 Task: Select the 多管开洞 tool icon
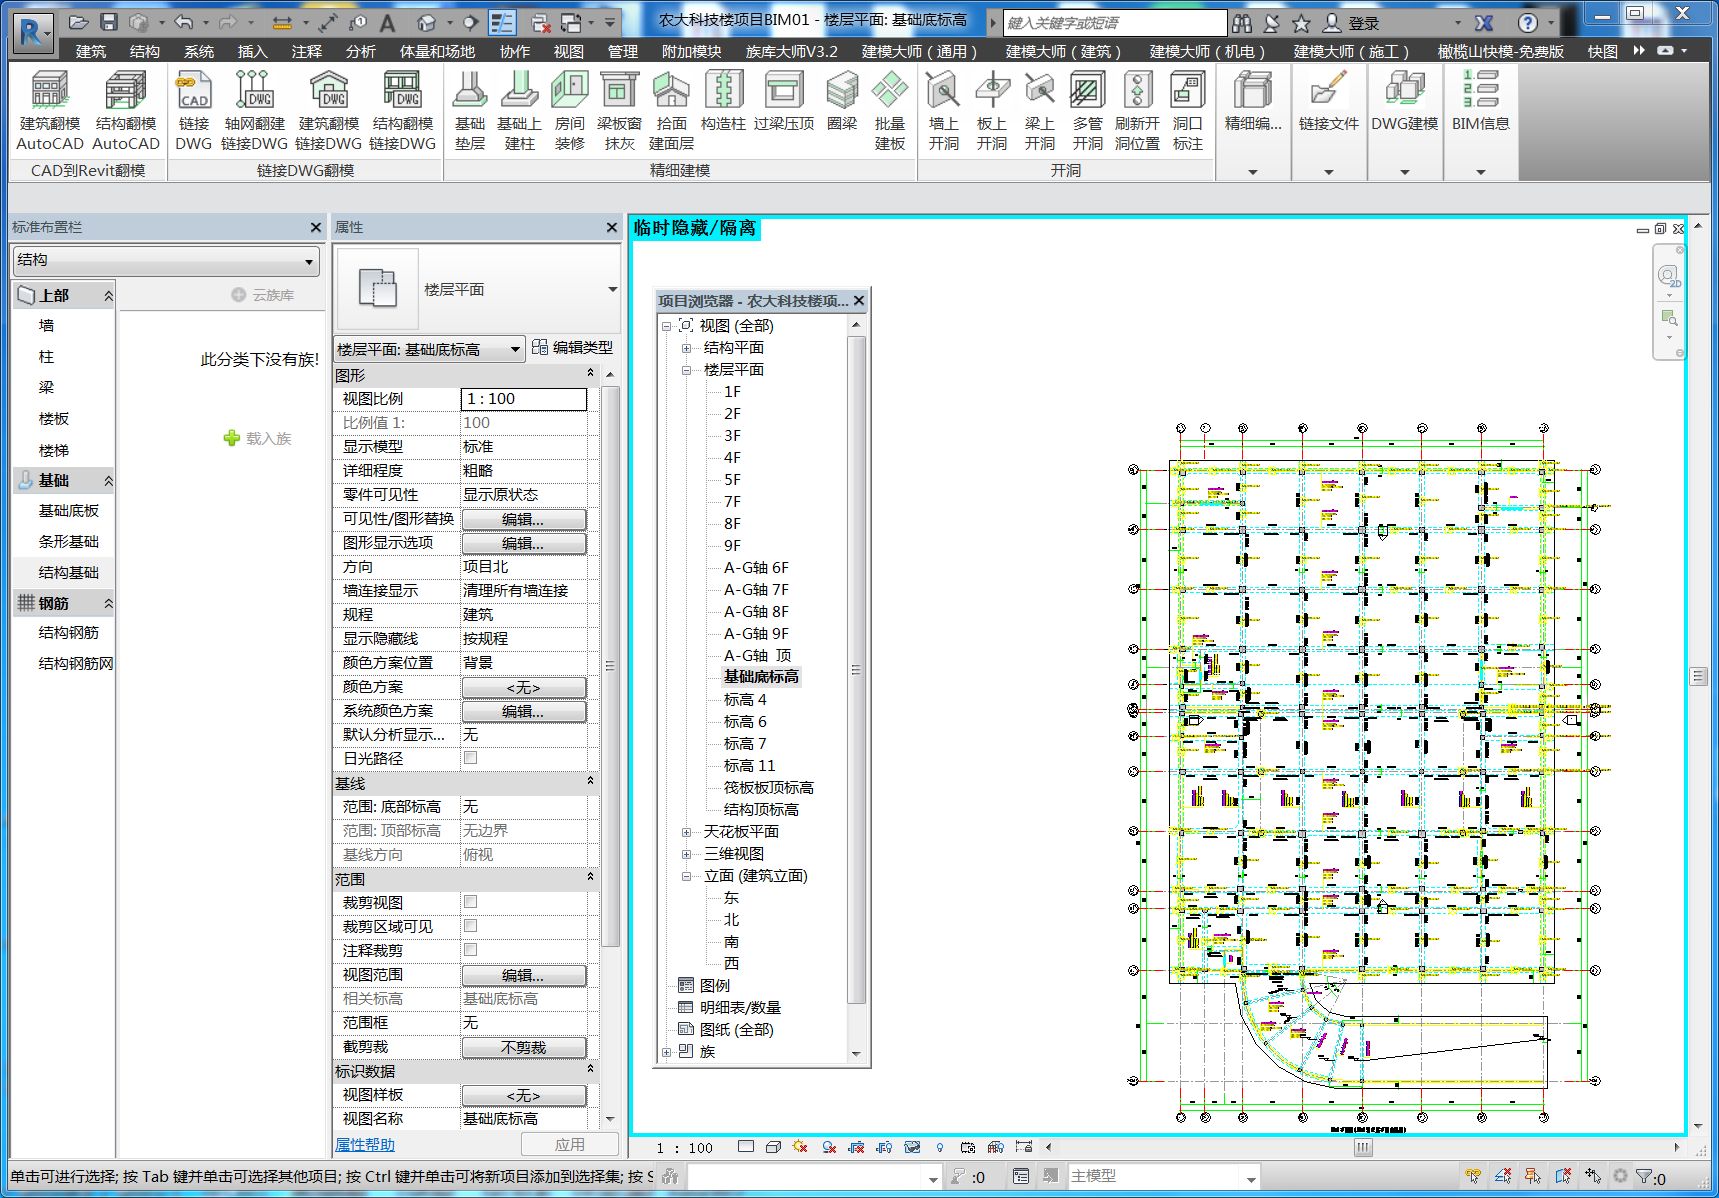pyautogui.click(x=1087, y=91)
